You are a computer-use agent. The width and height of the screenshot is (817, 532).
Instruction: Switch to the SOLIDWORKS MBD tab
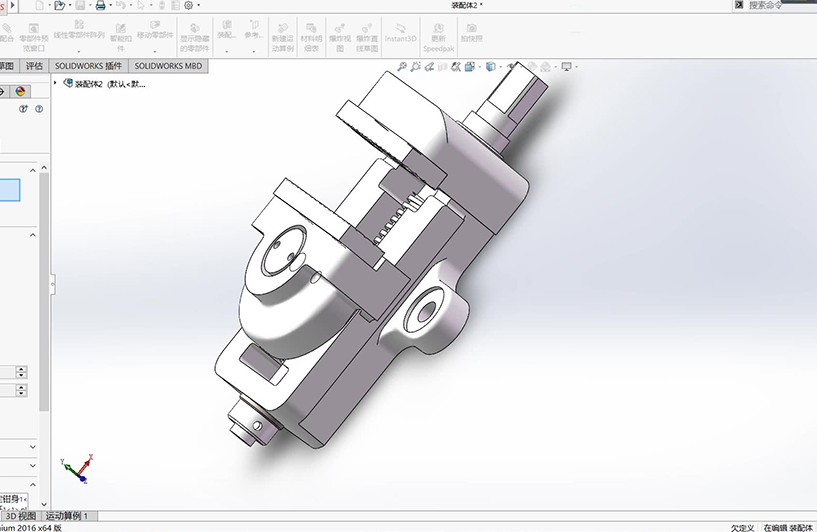(x=168, y=66)
